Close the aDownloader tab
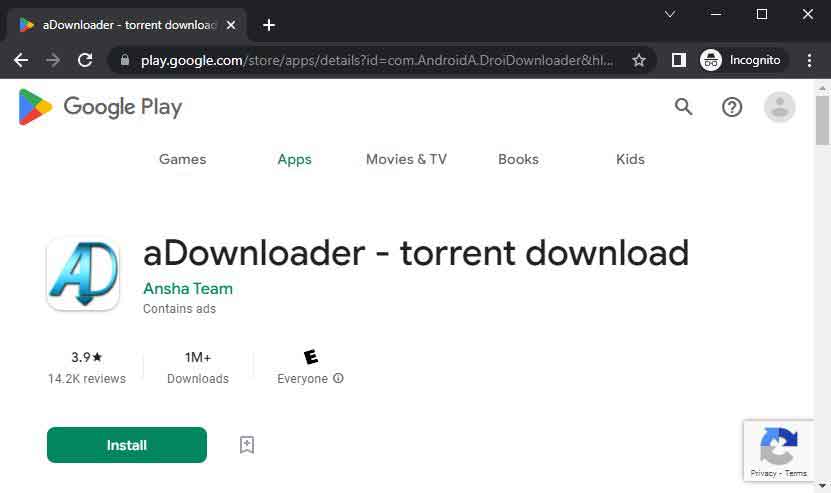This screenshot has height=493, width=831. 231,25
